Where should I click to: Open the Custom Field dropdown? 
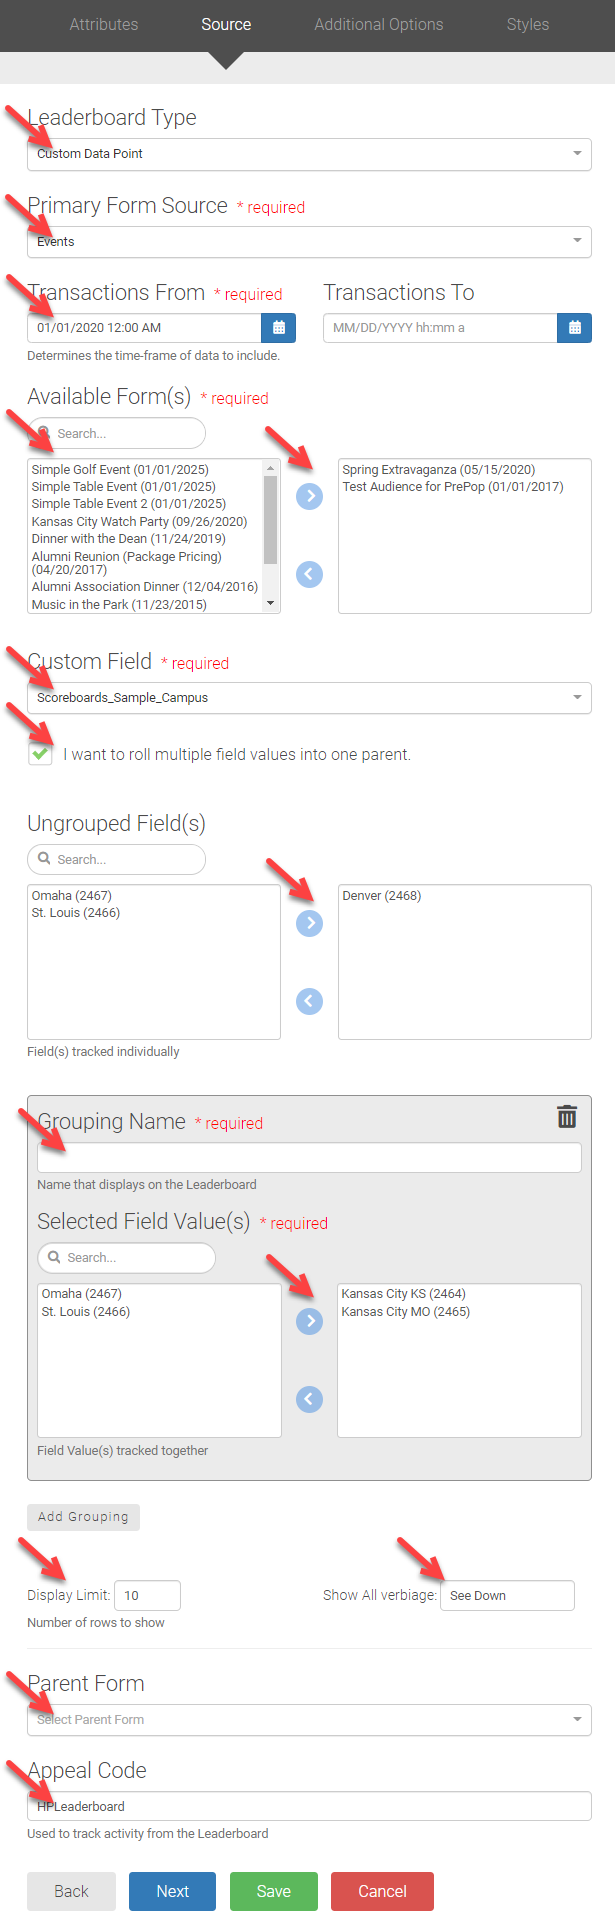(309, 698)
